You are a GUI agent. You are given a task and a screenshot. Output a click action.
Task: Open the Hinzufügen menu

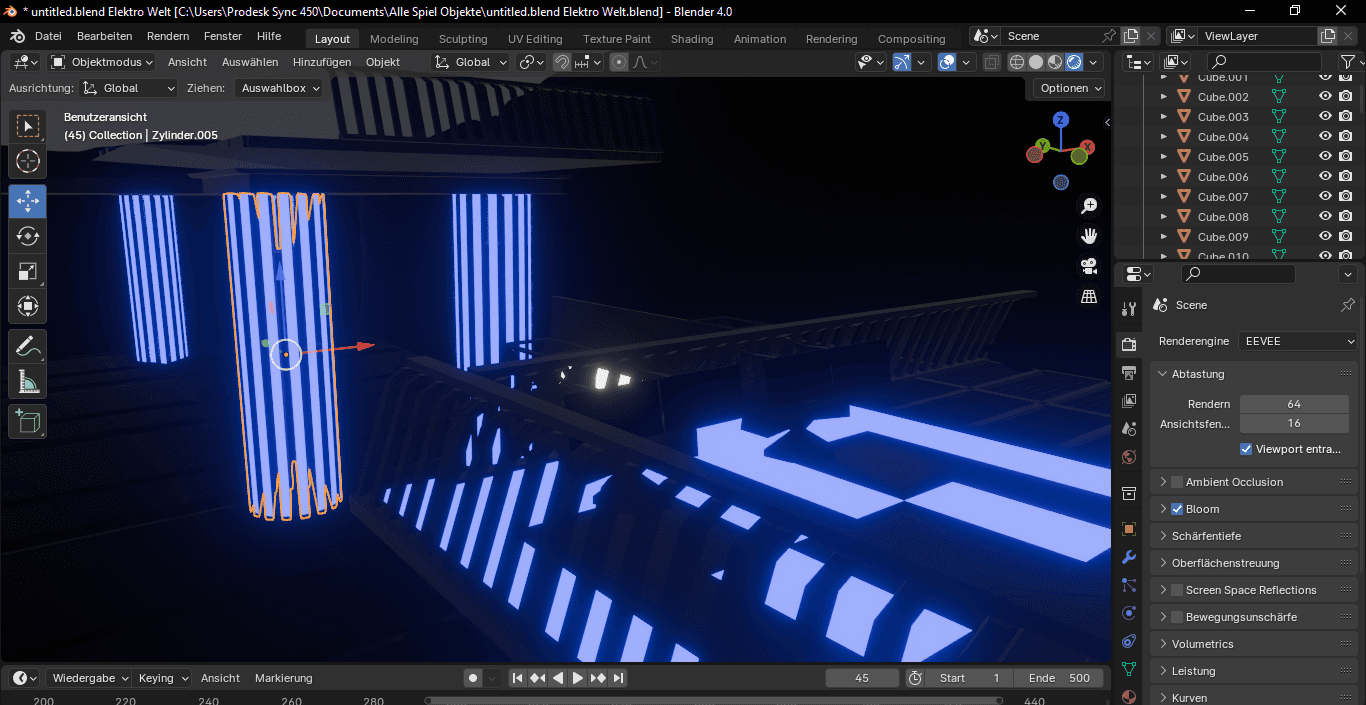(322, 62)
